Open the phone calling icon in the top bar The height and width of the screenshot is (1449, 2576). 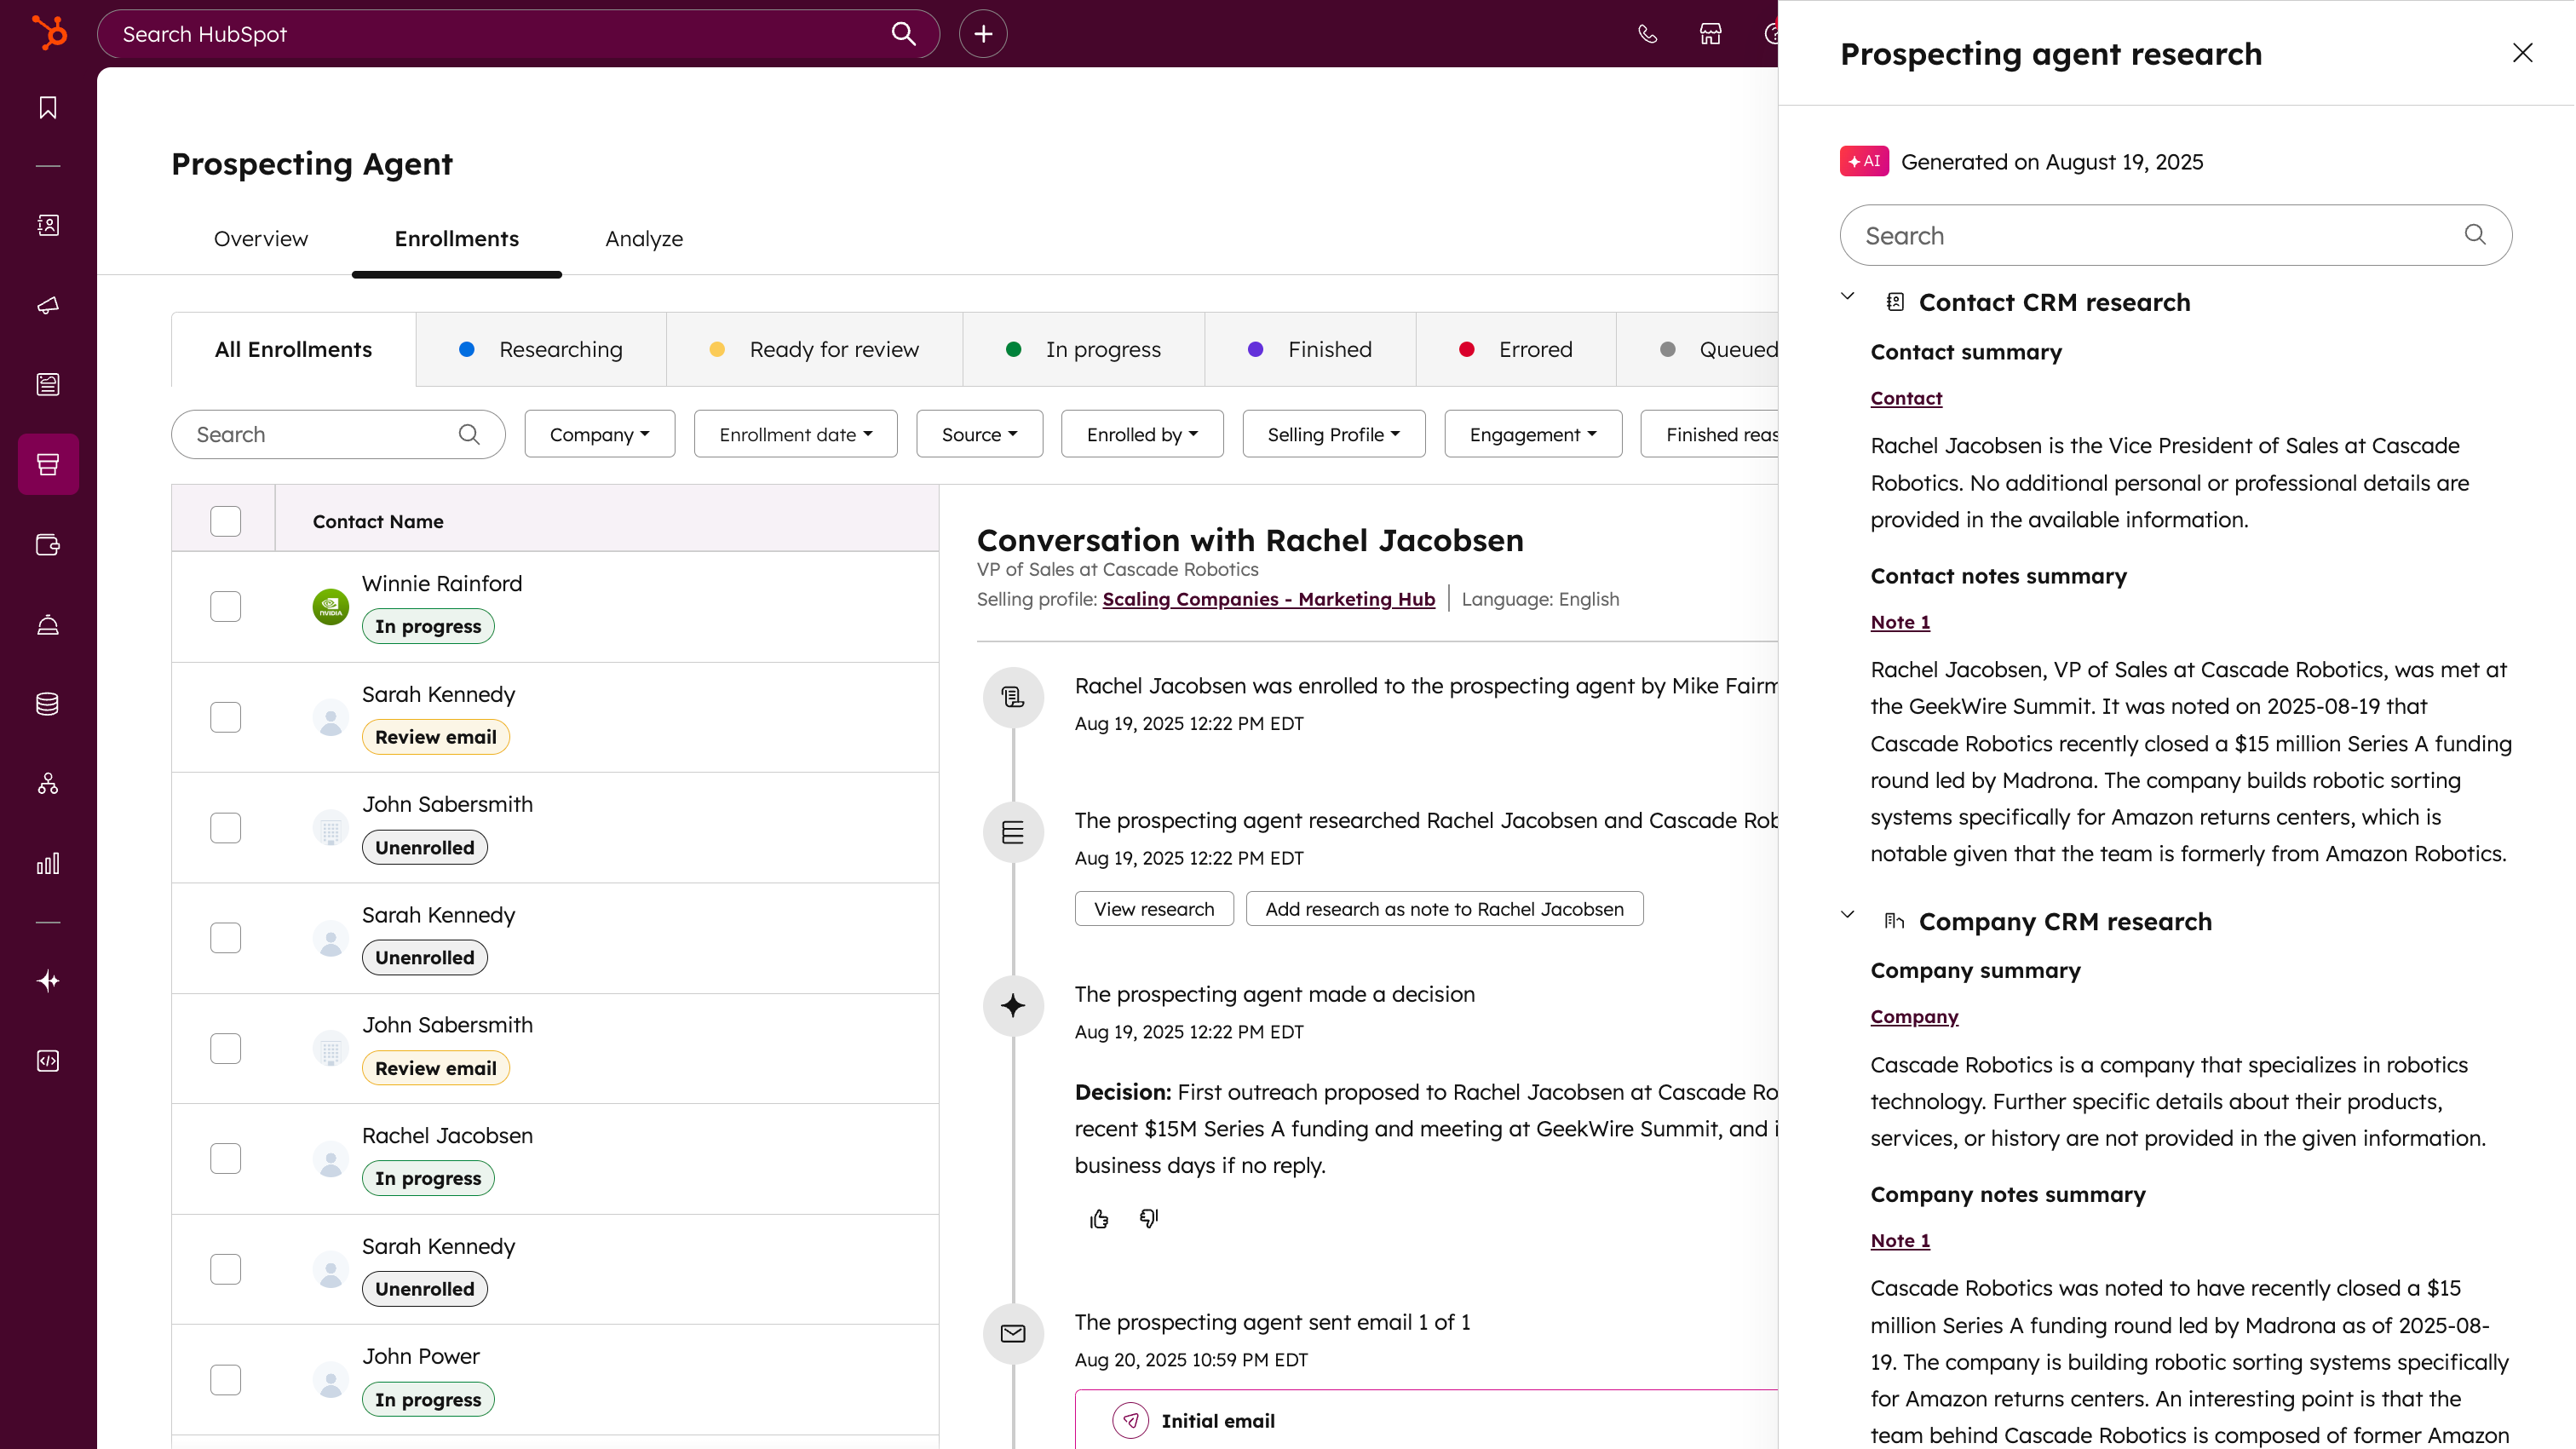coord(1647,34)
